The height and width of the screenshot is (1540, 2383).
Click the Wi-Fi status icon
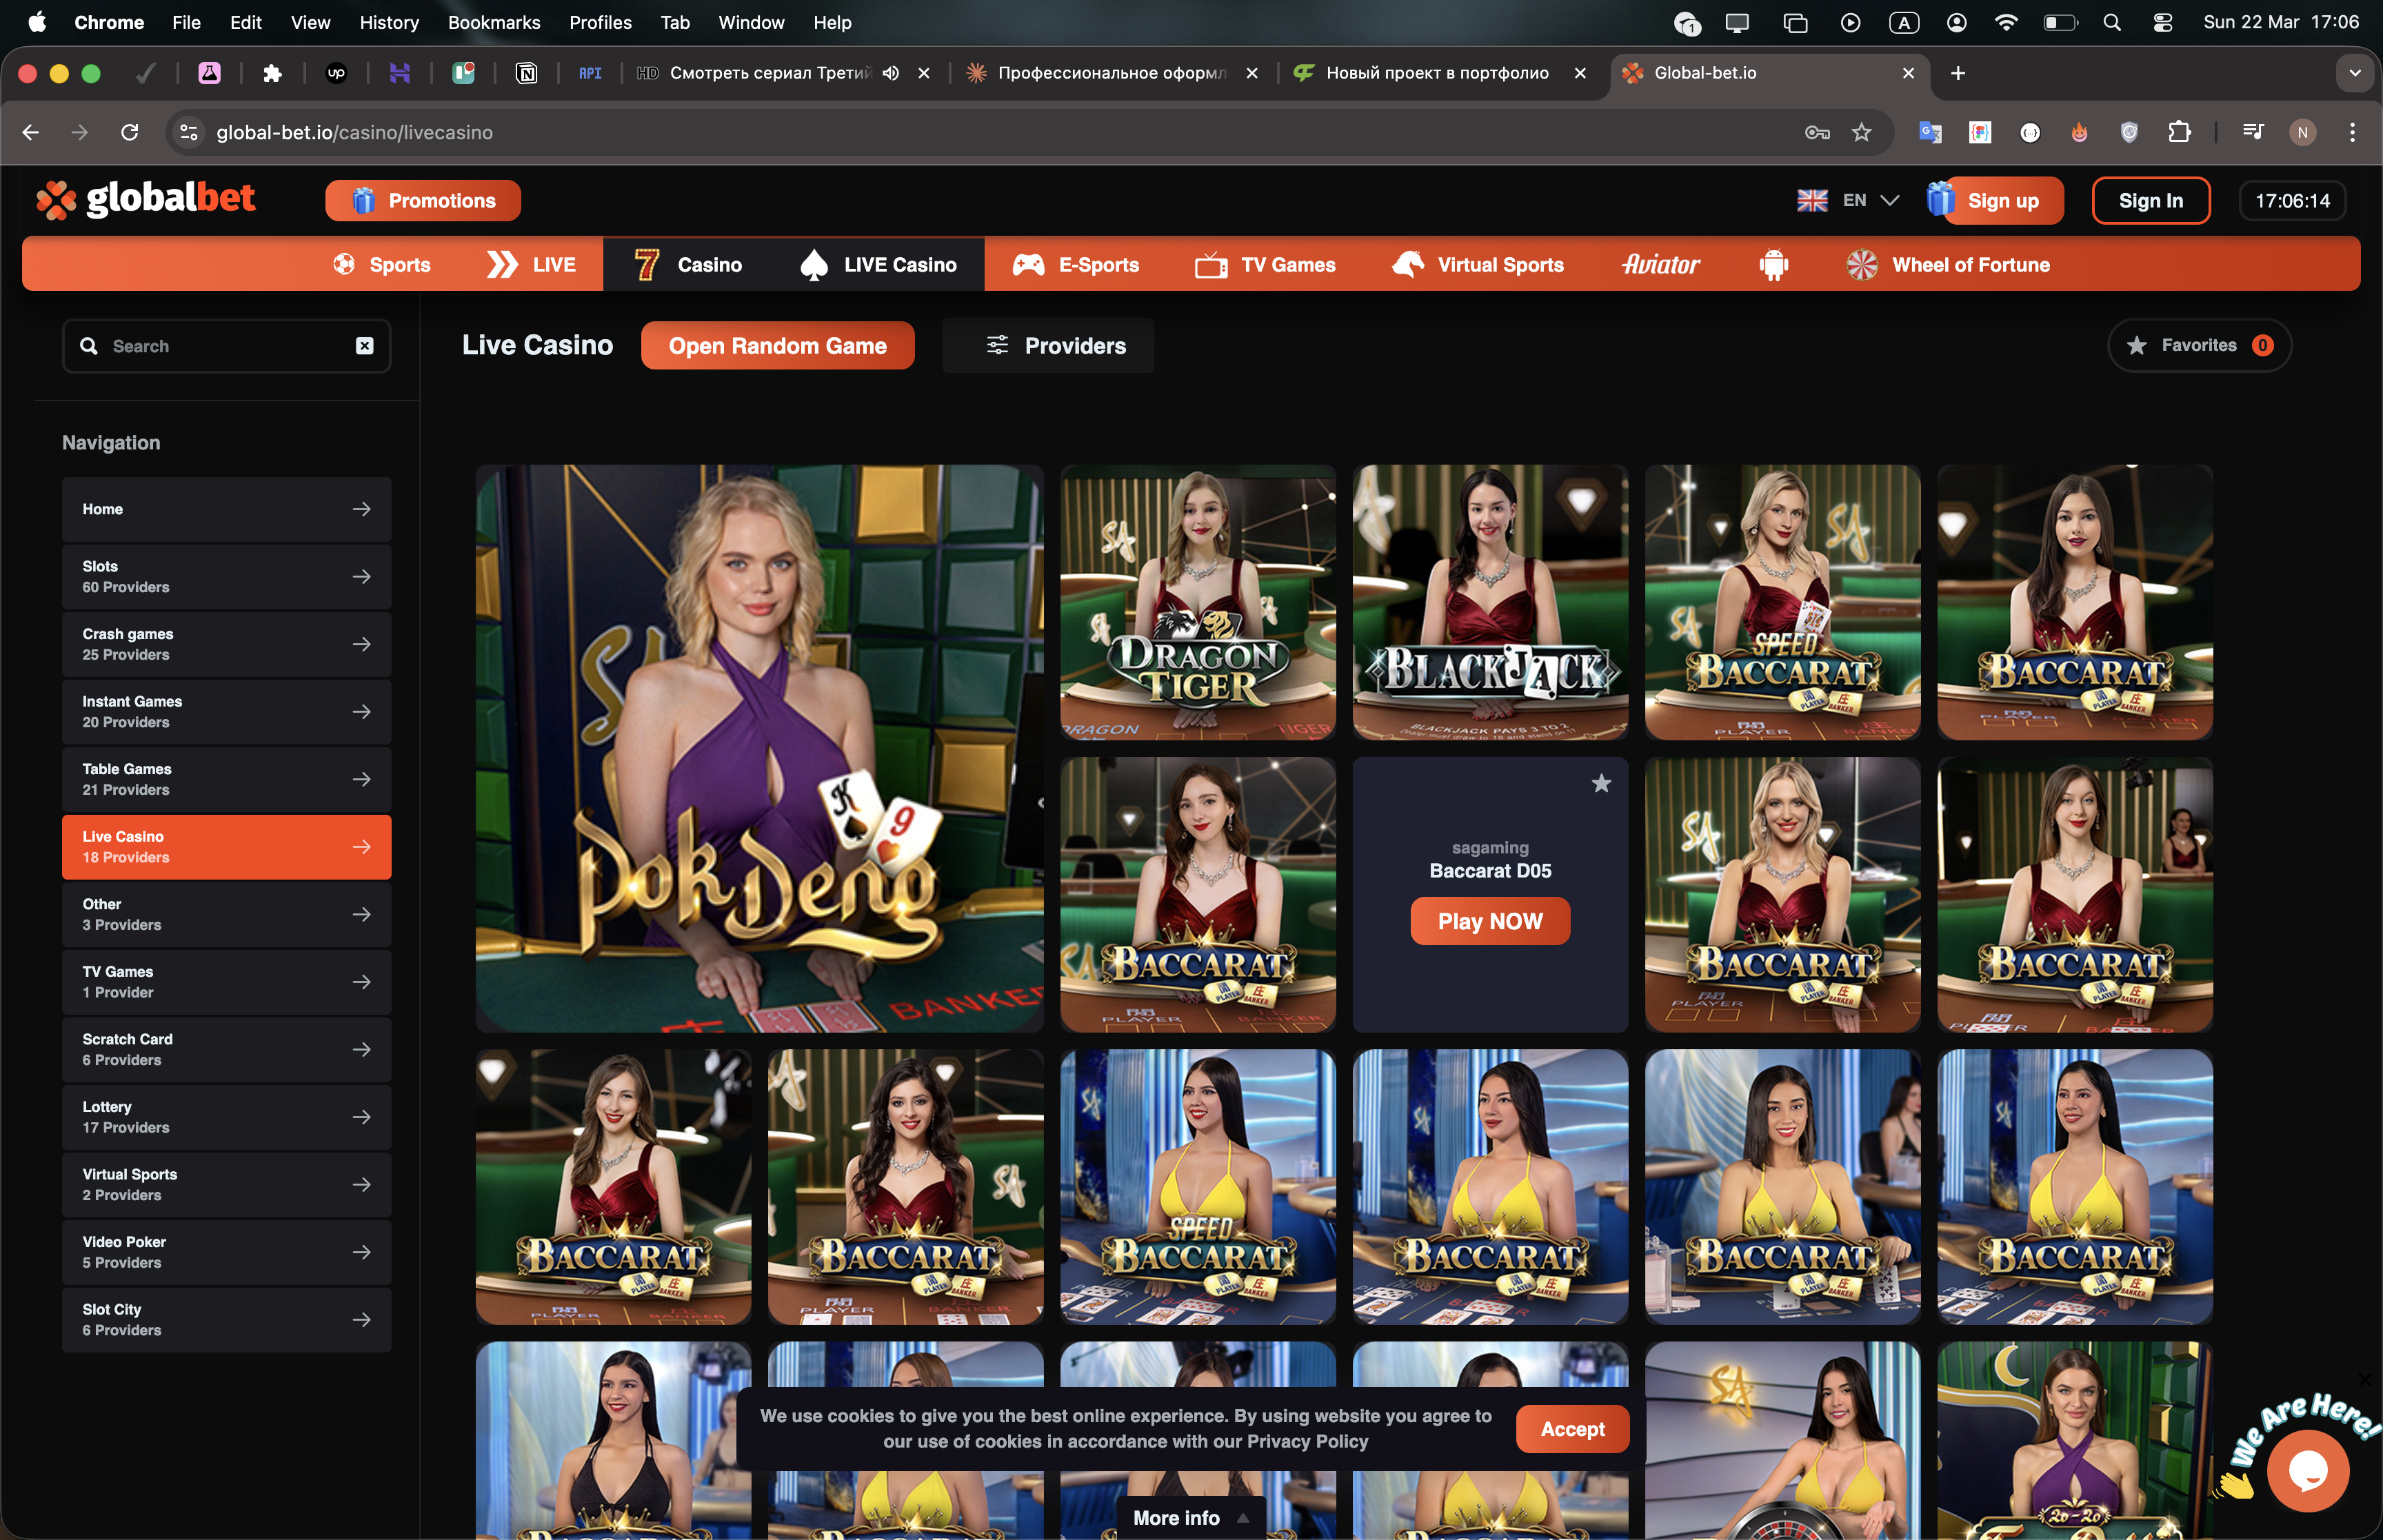tap(2006, 22)
